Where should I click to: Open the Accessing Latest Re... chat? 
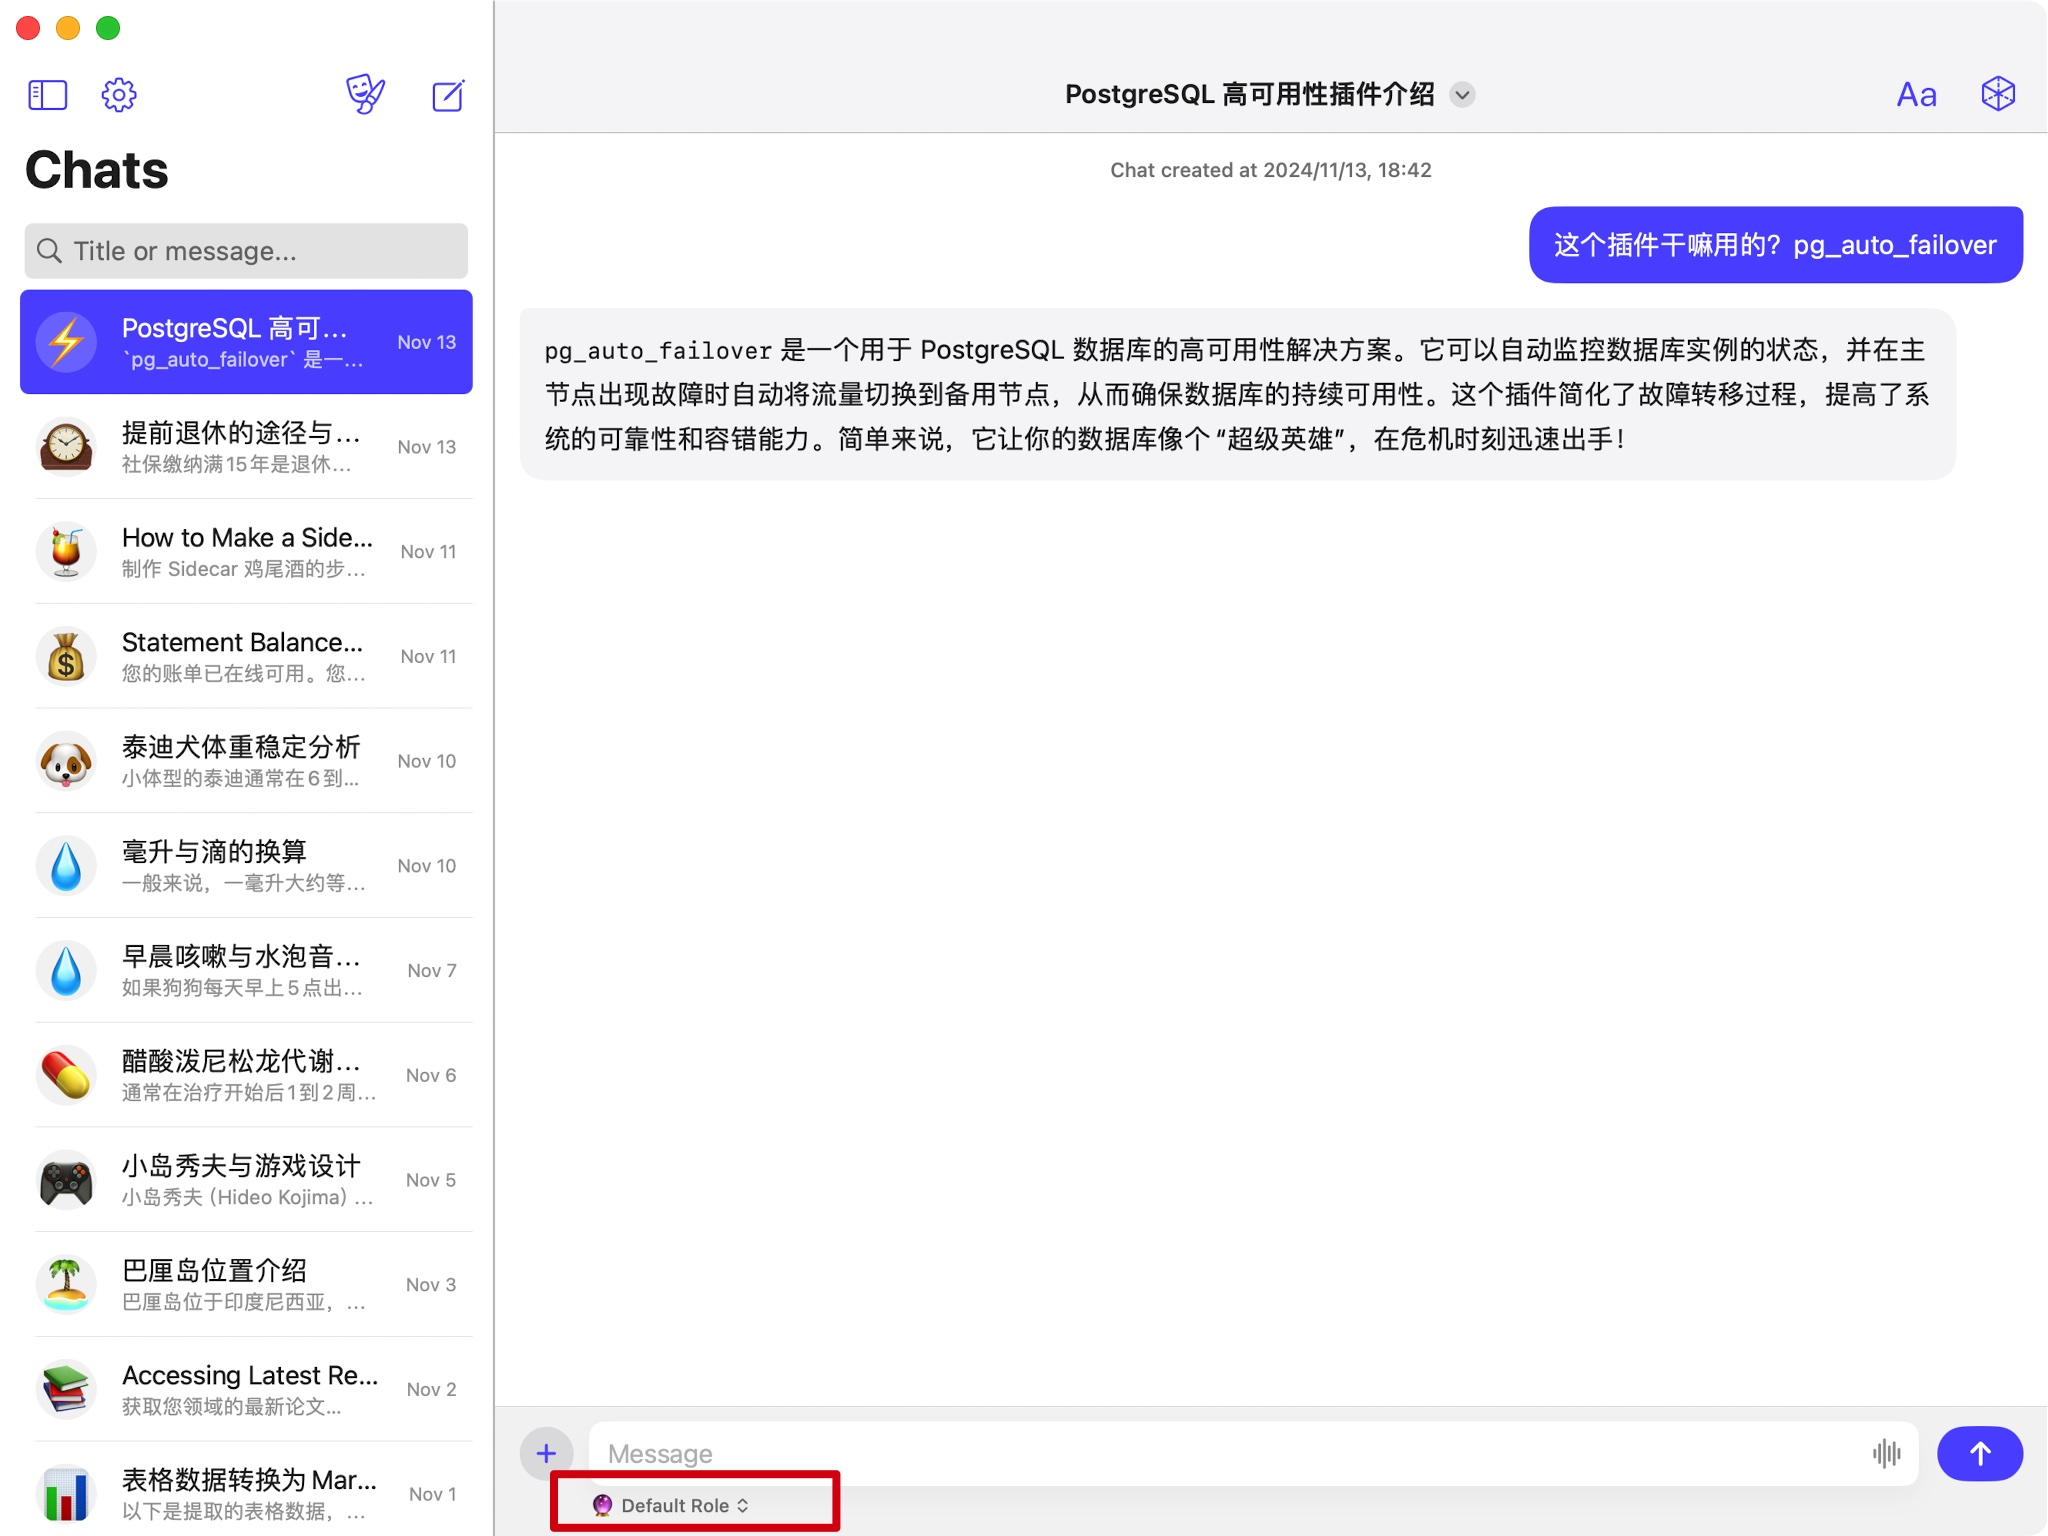tap(246, 1389)
